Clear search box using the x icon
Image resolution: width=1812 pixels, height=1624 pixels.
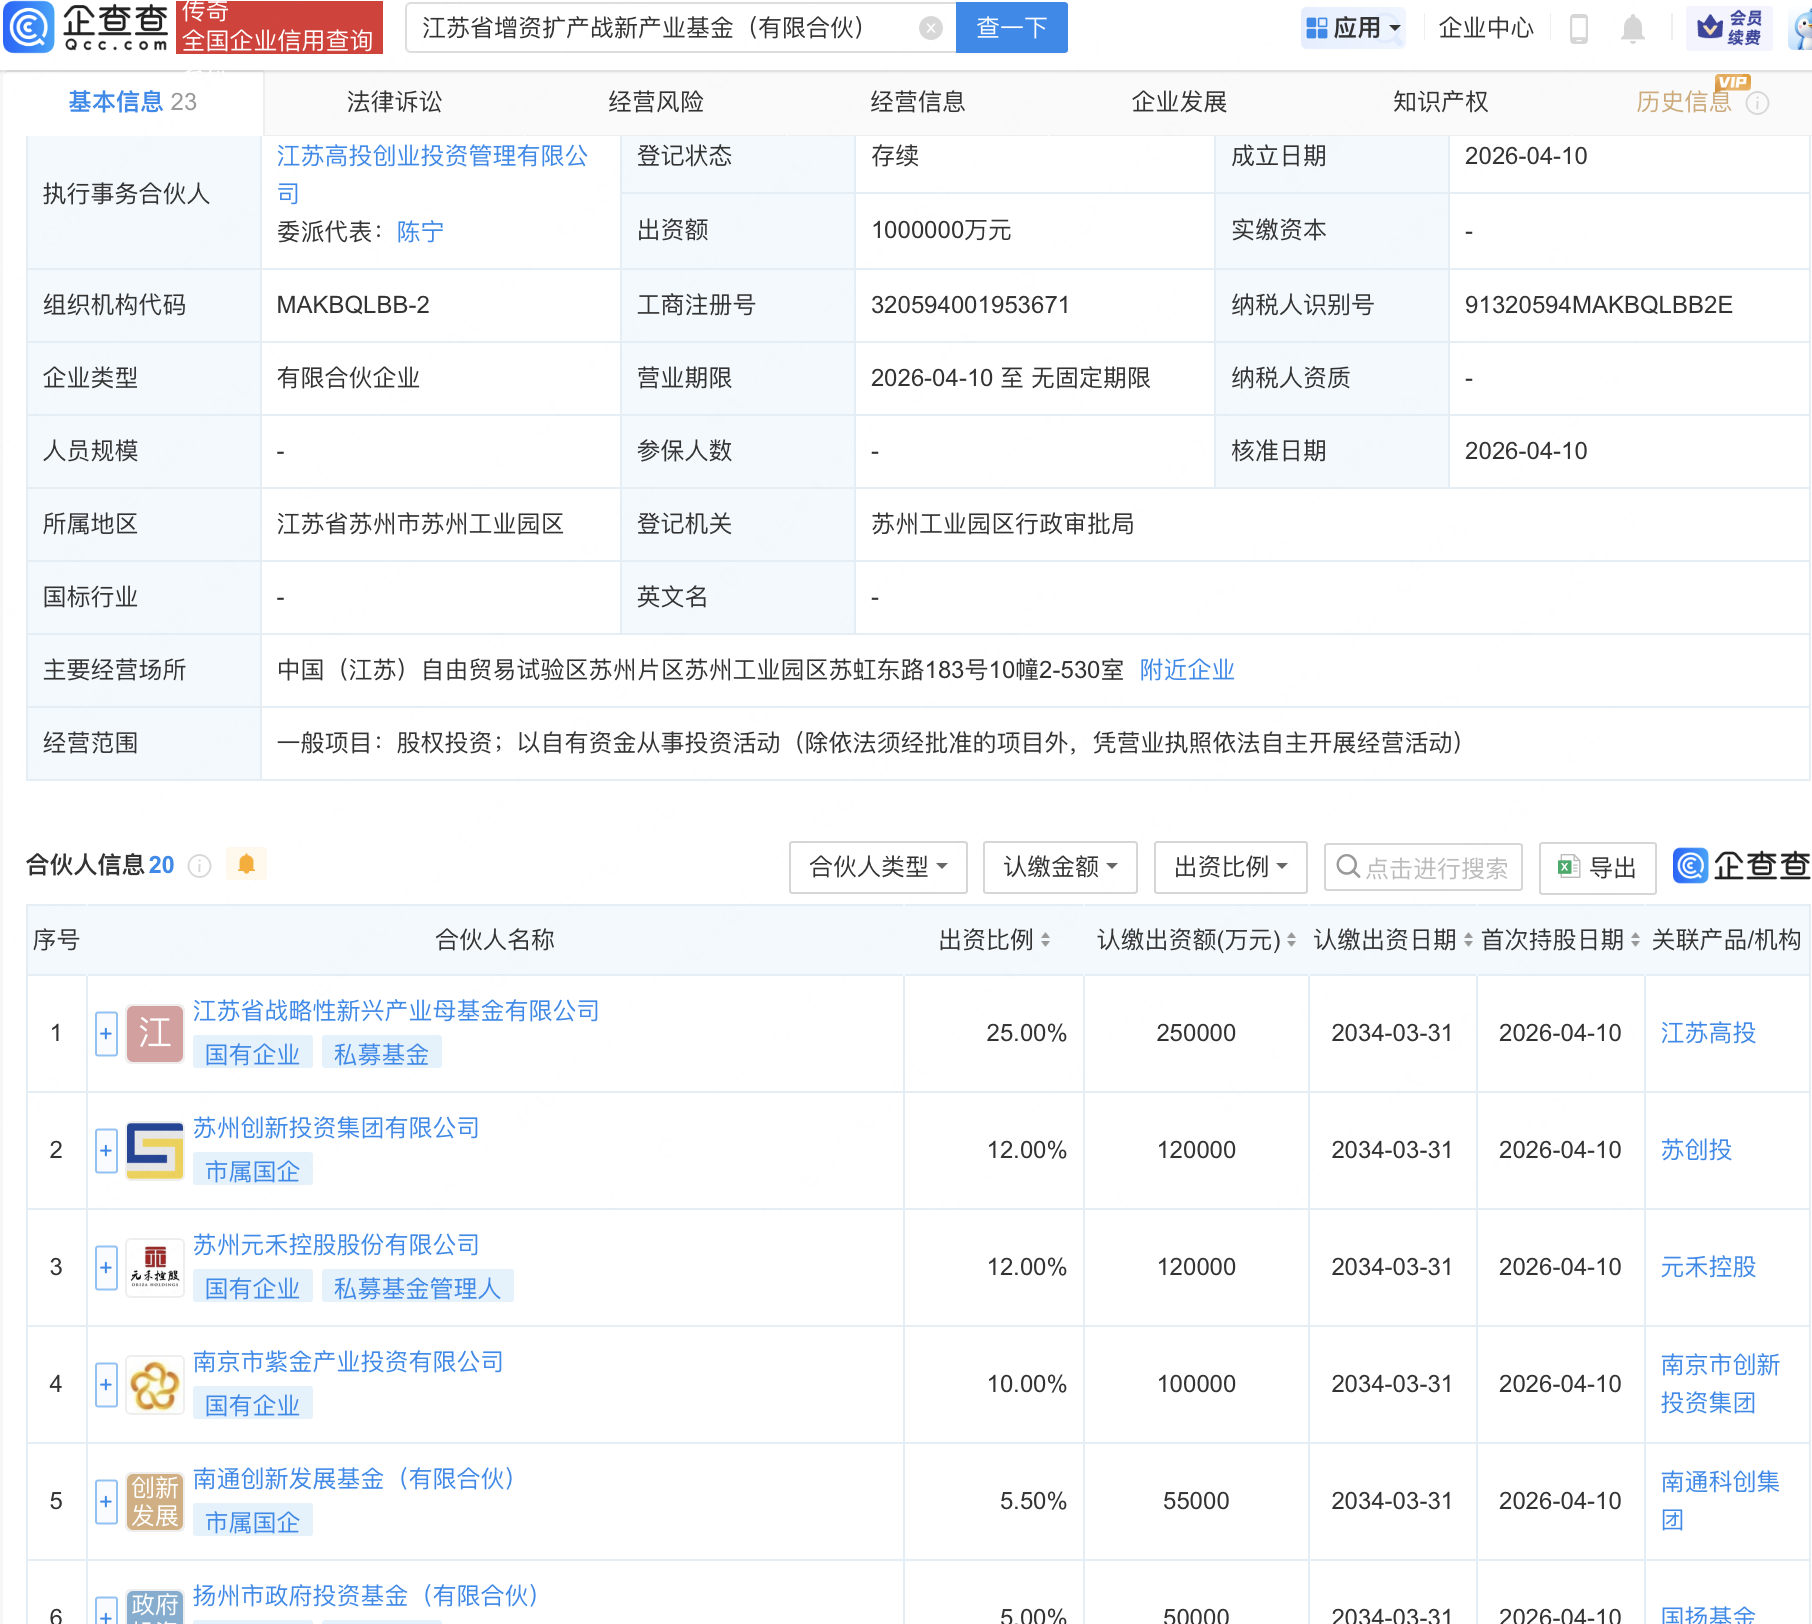tap(932, 28)
